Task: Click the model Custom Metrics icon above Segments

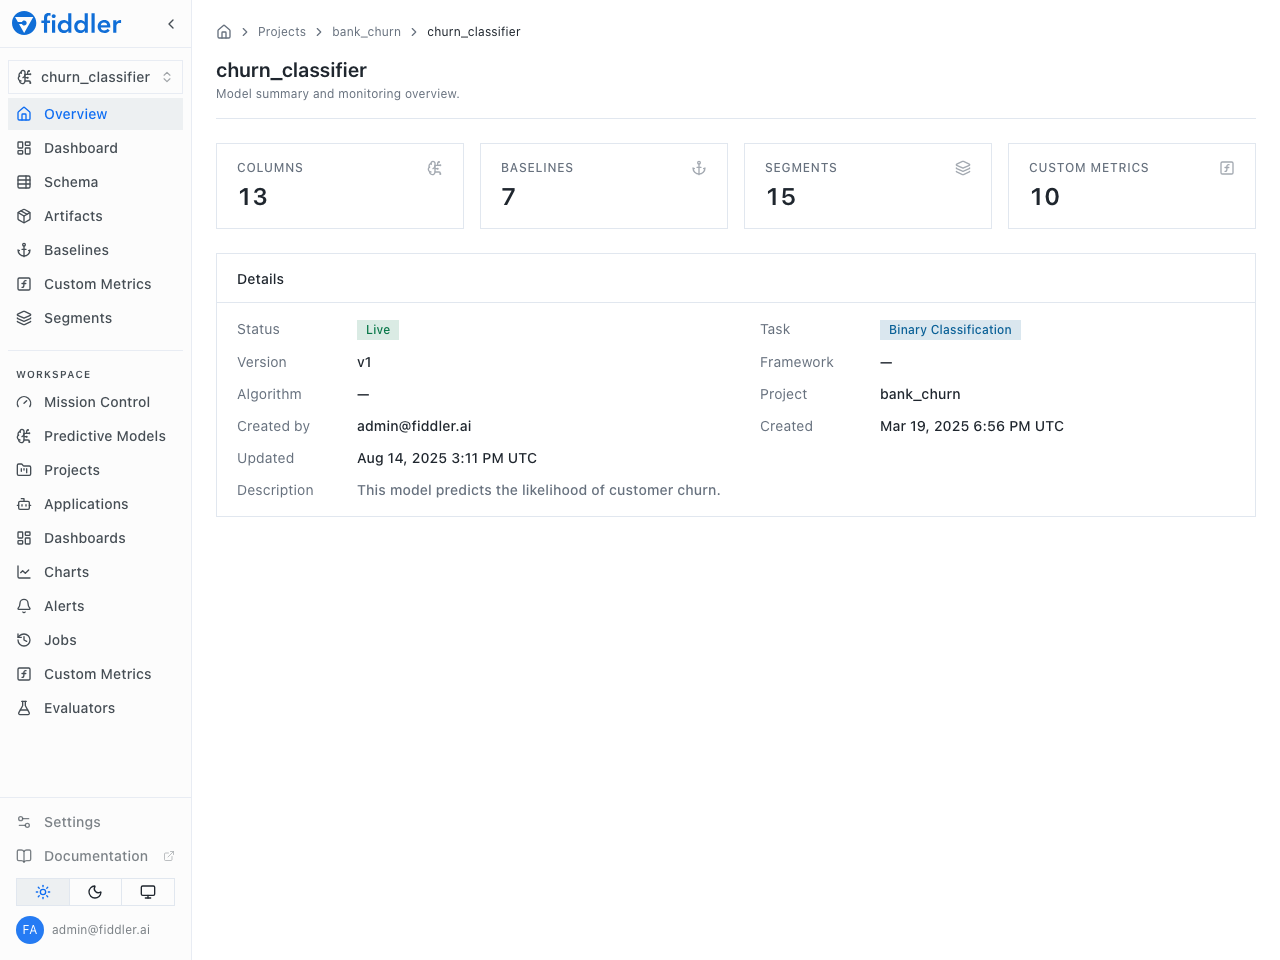Action: pos(24,284)
